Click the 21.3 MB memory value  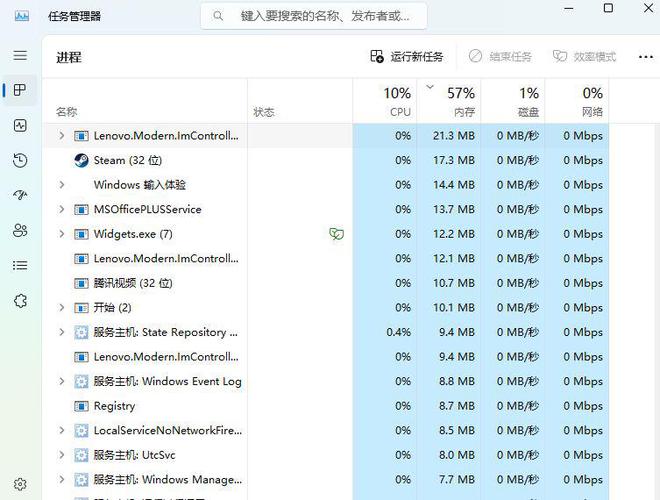pos(454,136)
